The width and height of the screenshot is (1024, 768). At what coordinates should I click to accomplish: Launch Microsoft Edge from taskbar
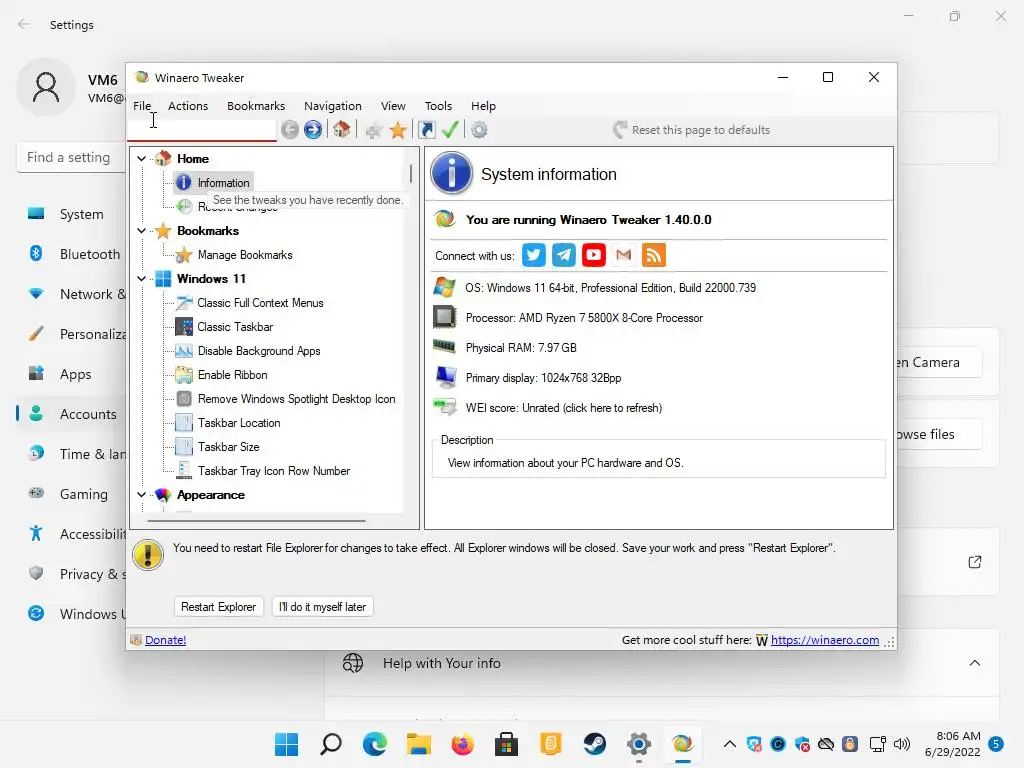(x=375, y=744)
